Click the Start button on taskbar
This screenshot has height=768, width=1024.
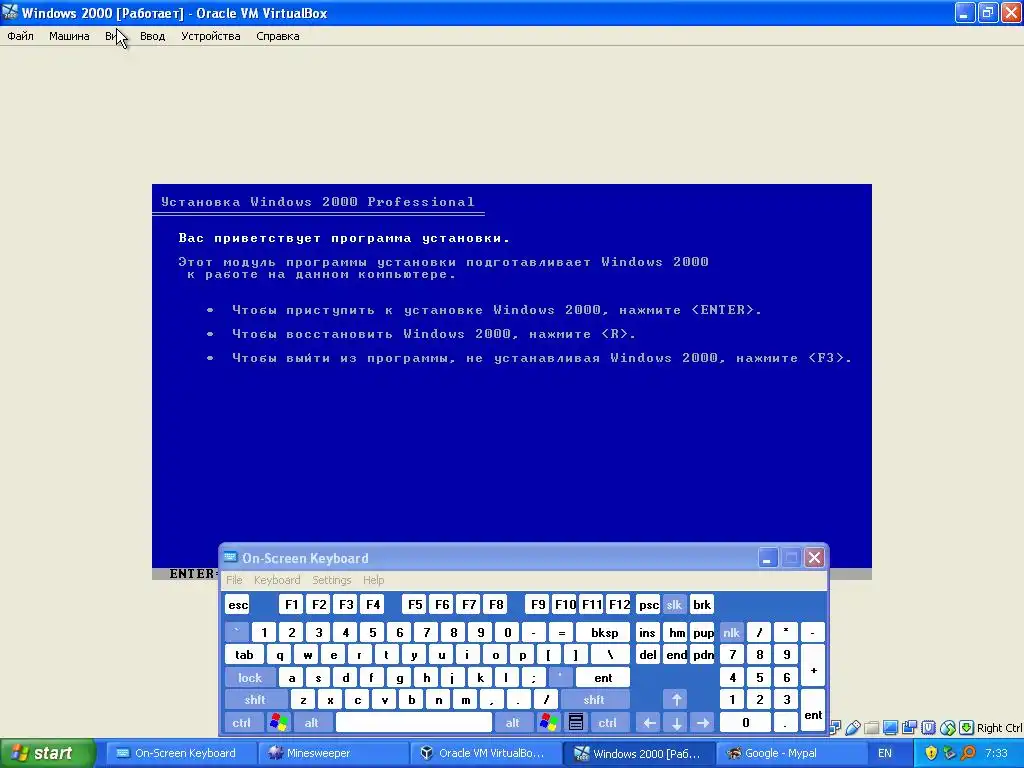tap(48, 753)
